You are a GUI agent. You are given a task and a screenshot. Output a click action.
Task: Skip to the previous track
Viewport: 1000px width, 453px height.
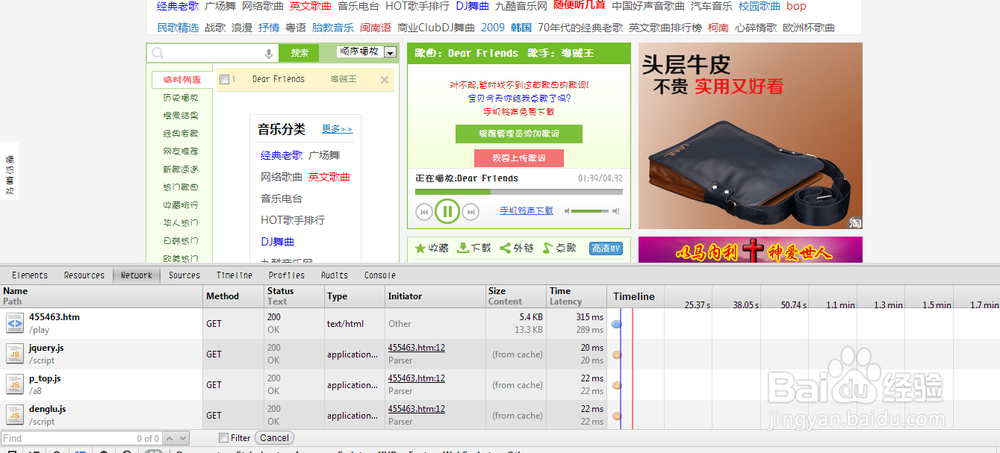424,211
